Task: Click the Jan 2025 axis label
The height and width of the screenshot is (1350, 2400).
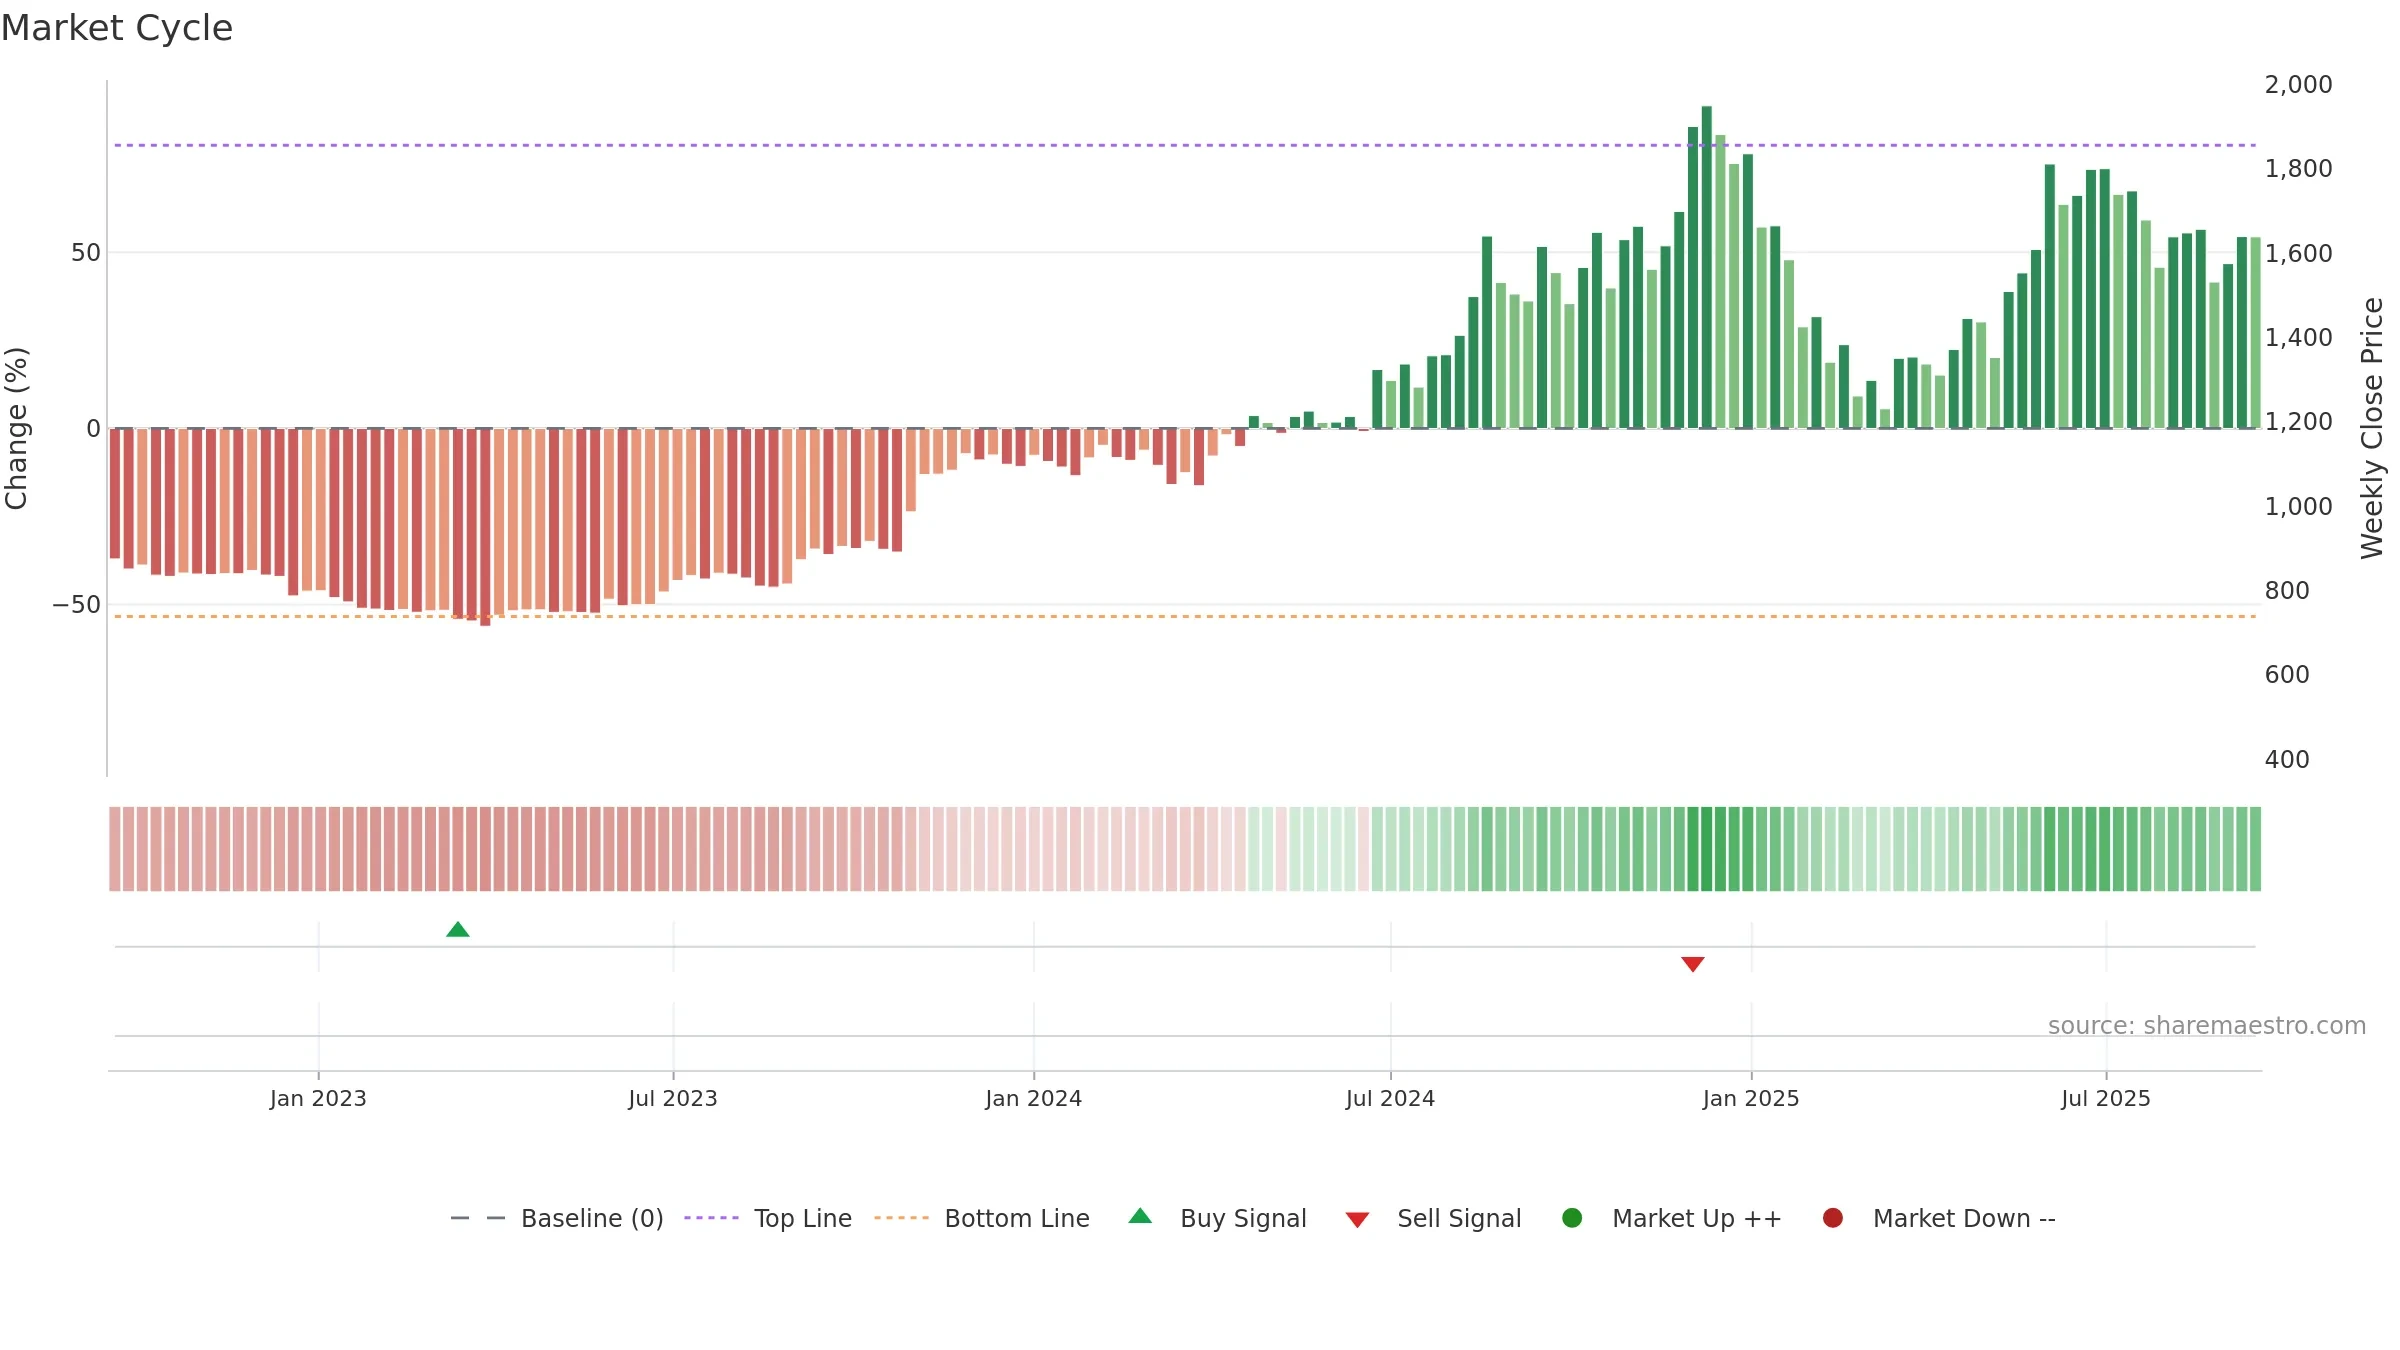Action: [1751, 1098]
